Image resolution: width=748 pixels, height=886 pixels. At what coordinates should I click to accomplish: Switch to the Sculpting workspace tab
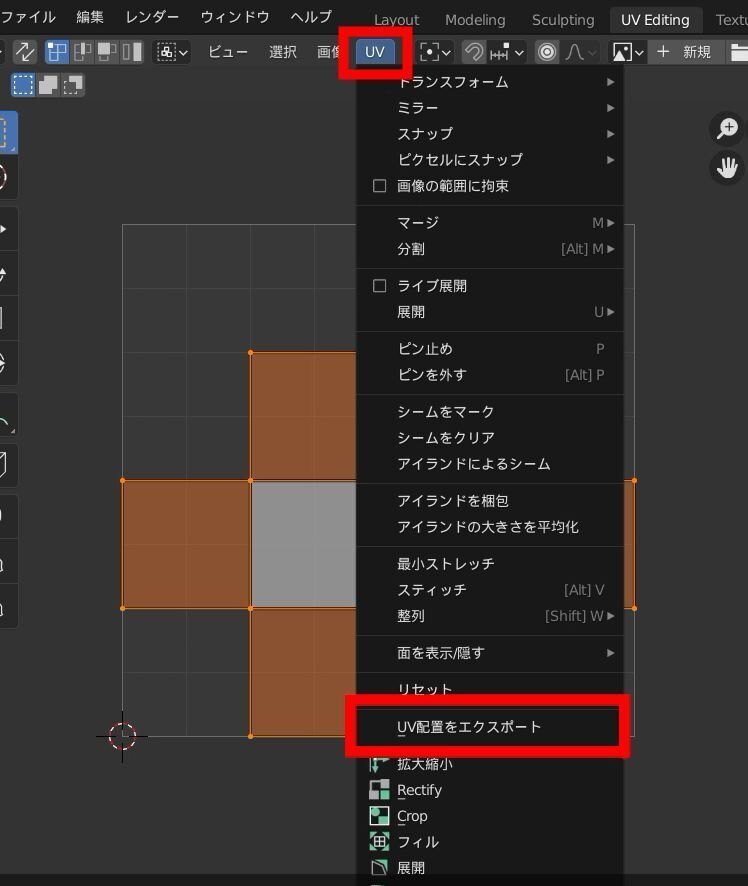pos(563,20)
